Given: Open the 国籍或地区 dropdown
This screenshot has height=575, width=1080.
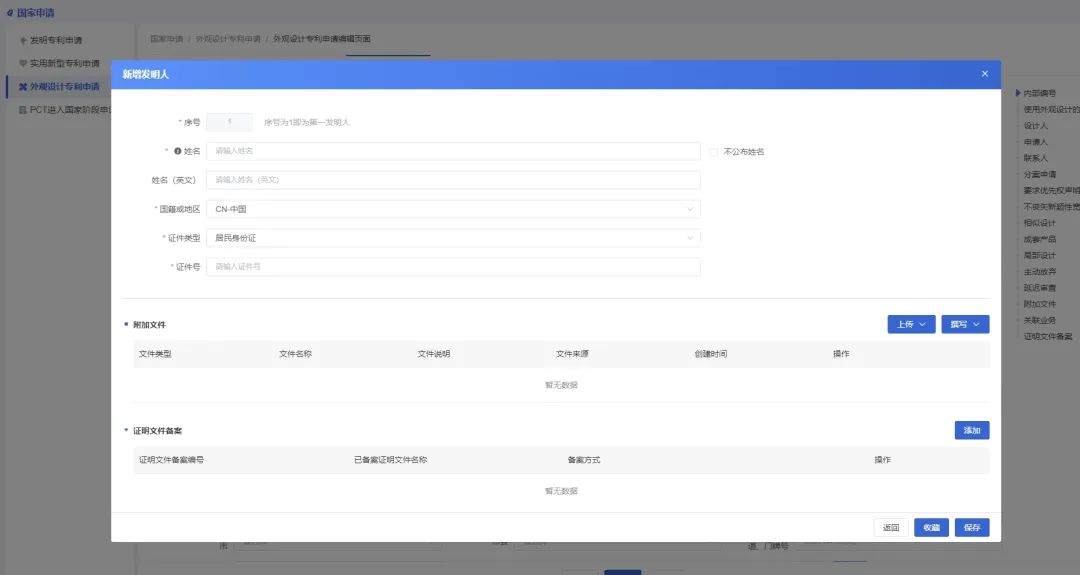Looking at the screenshot, I should (453, 210).
